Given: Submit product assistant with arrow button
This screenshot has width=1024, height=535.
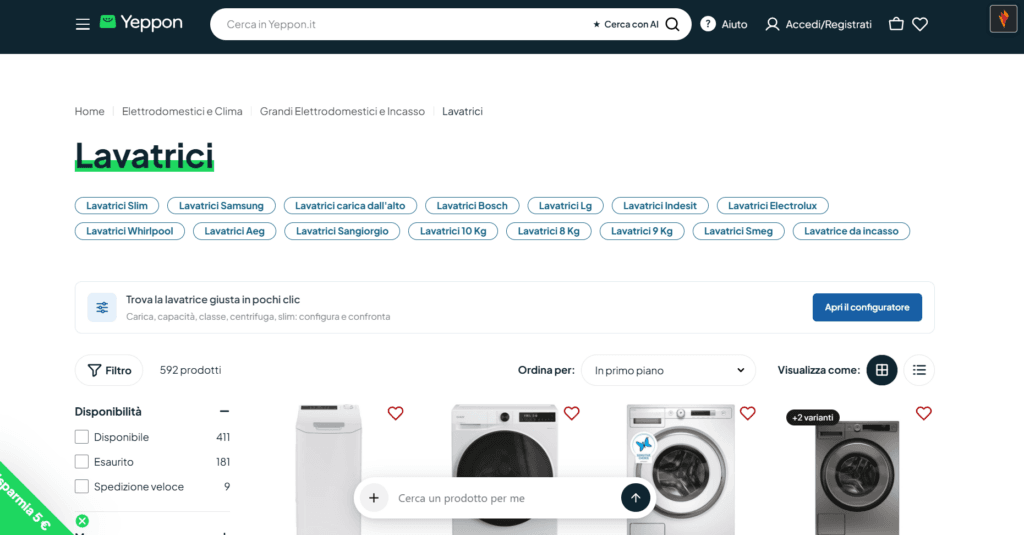Looking at the screenshot, I should pos(635,498).
